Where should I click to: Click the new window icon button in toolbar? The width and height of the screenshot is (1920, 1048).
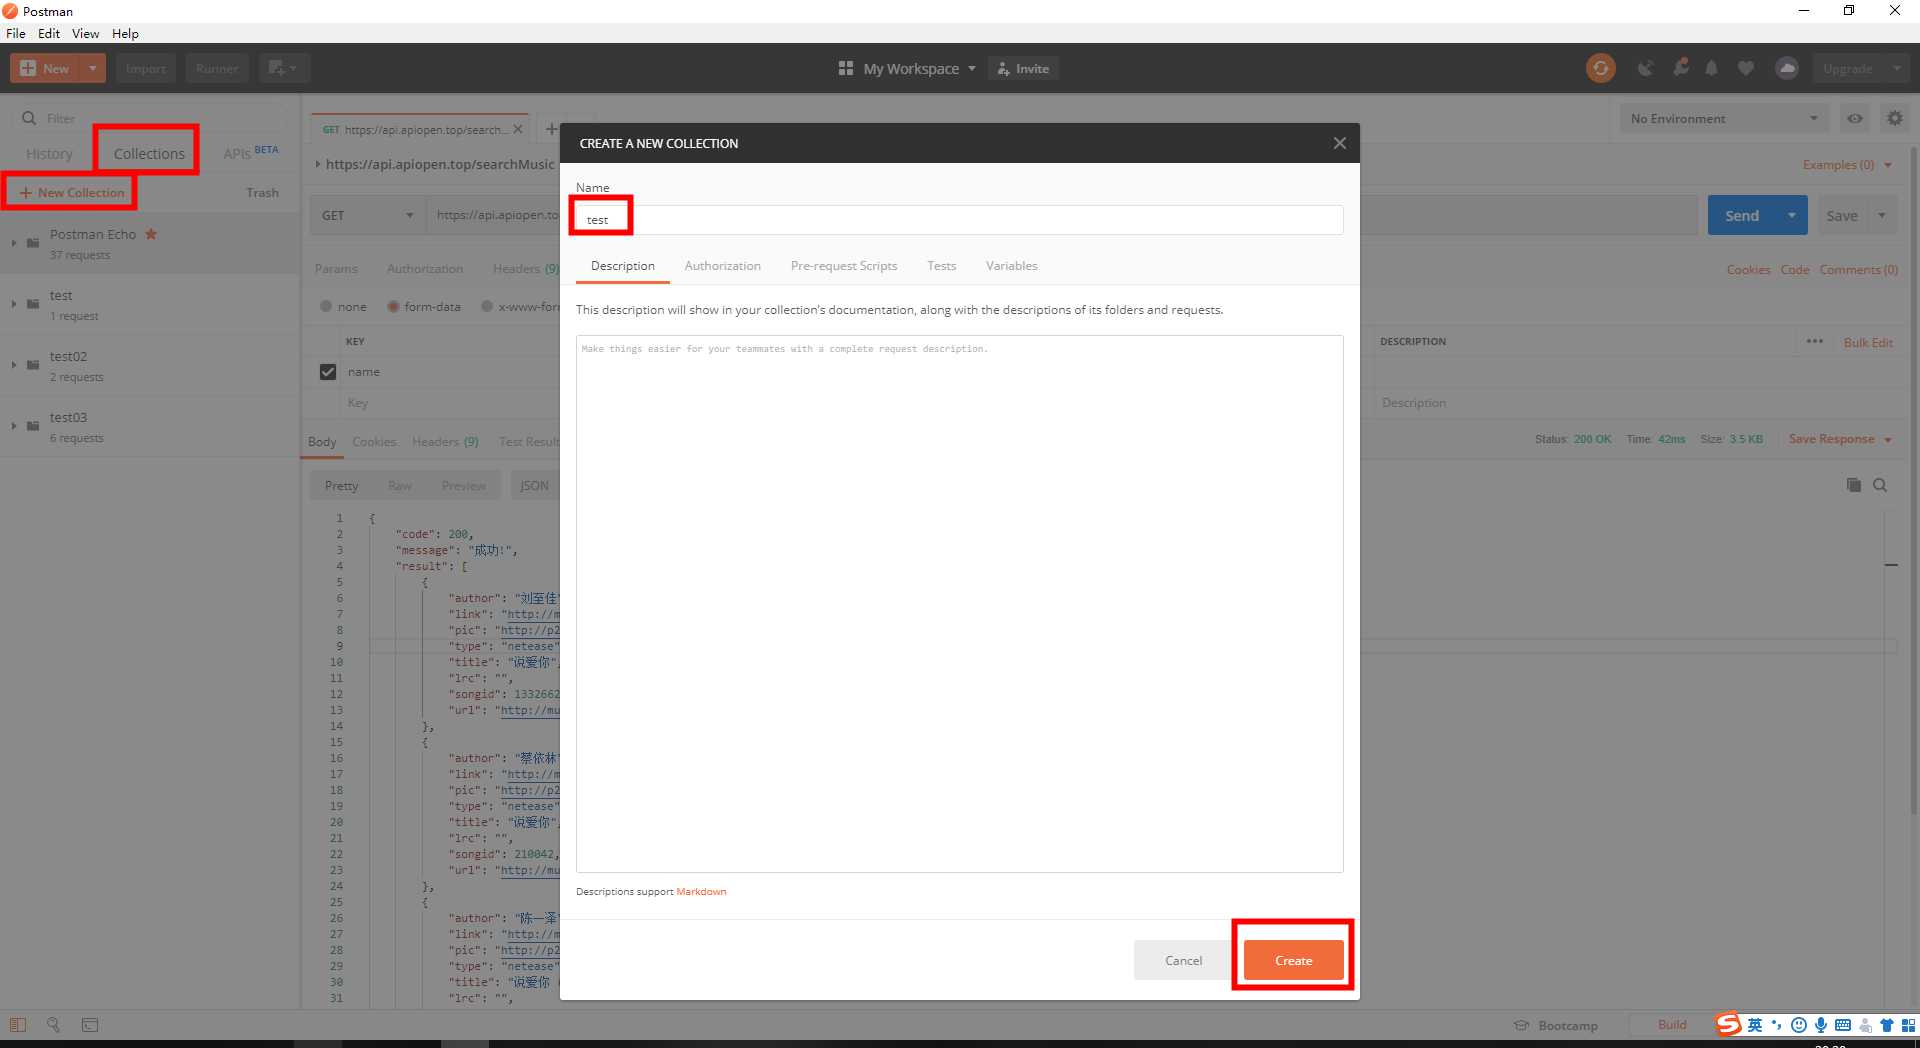(x=284, y=68)
